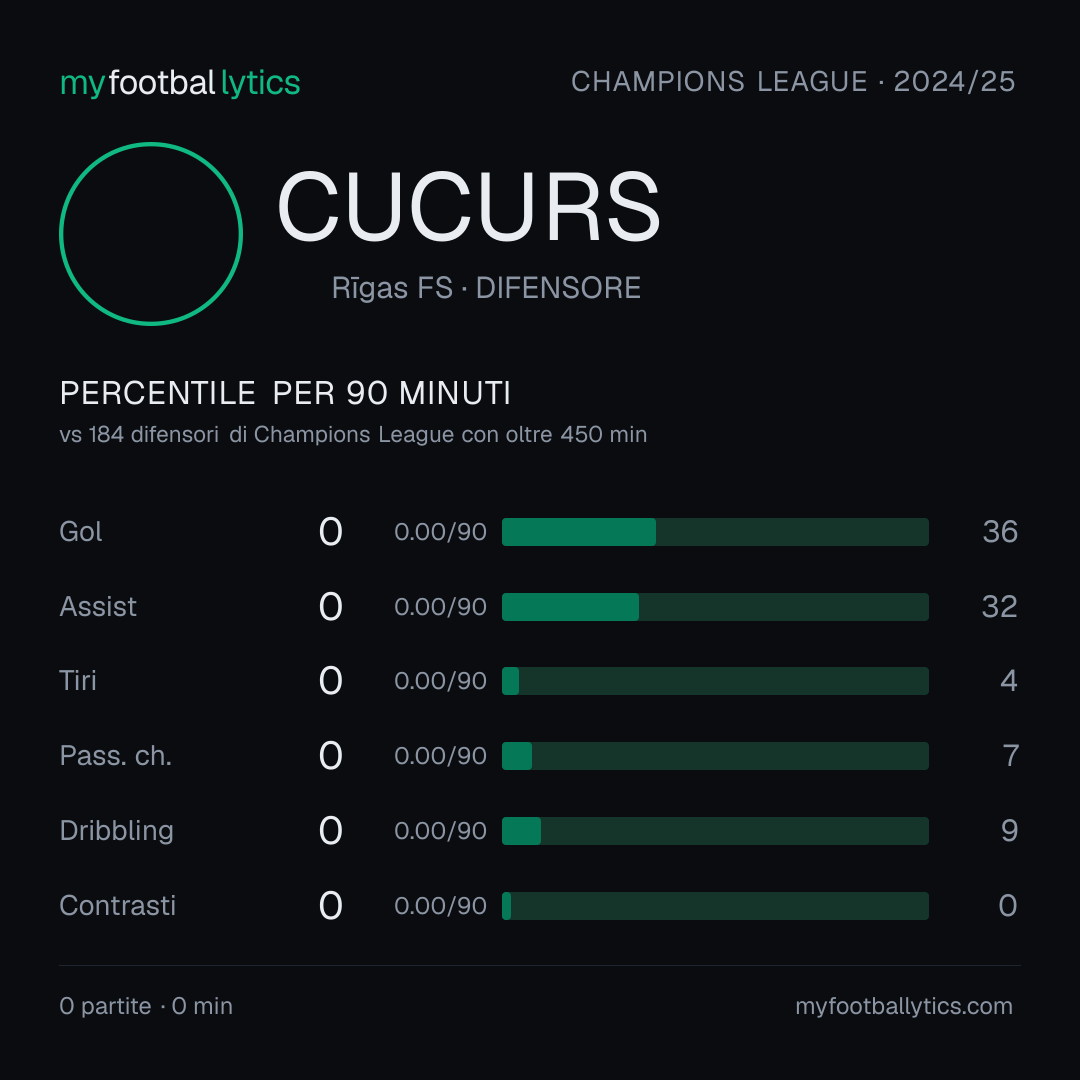Click the Assist percentile value 32

point(999,607)
